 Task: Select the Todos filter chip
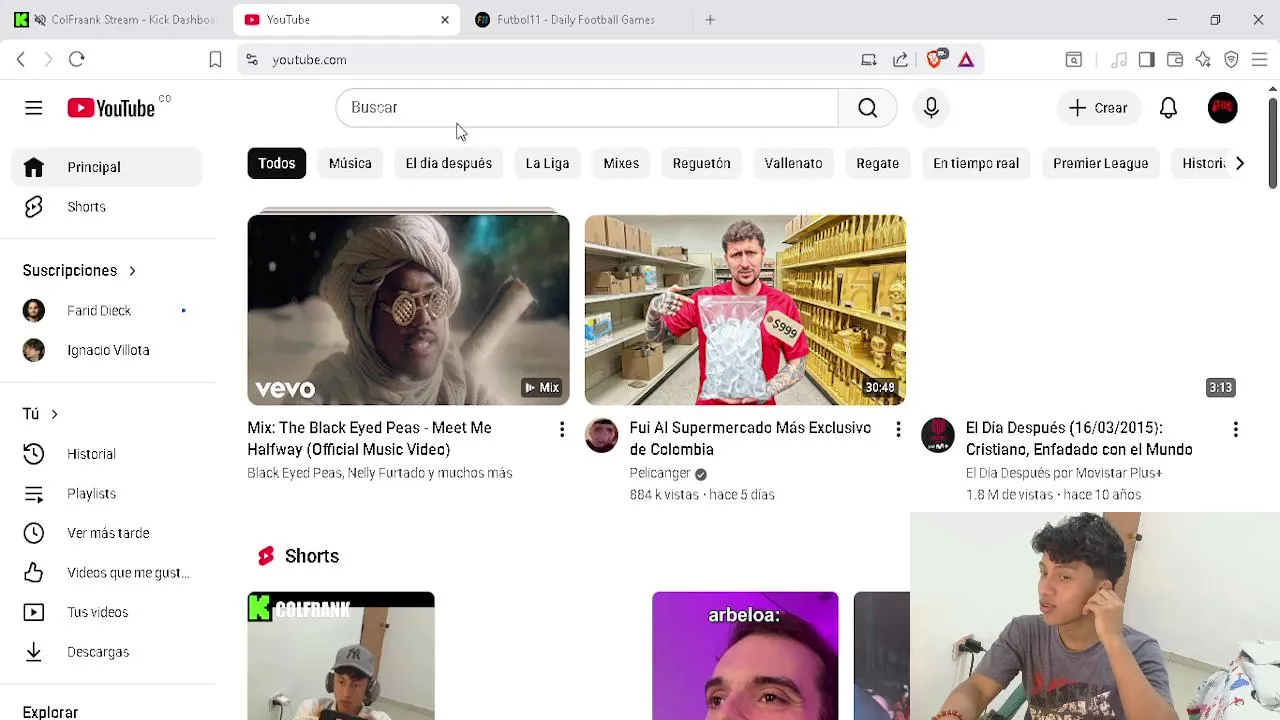[277, 163]
